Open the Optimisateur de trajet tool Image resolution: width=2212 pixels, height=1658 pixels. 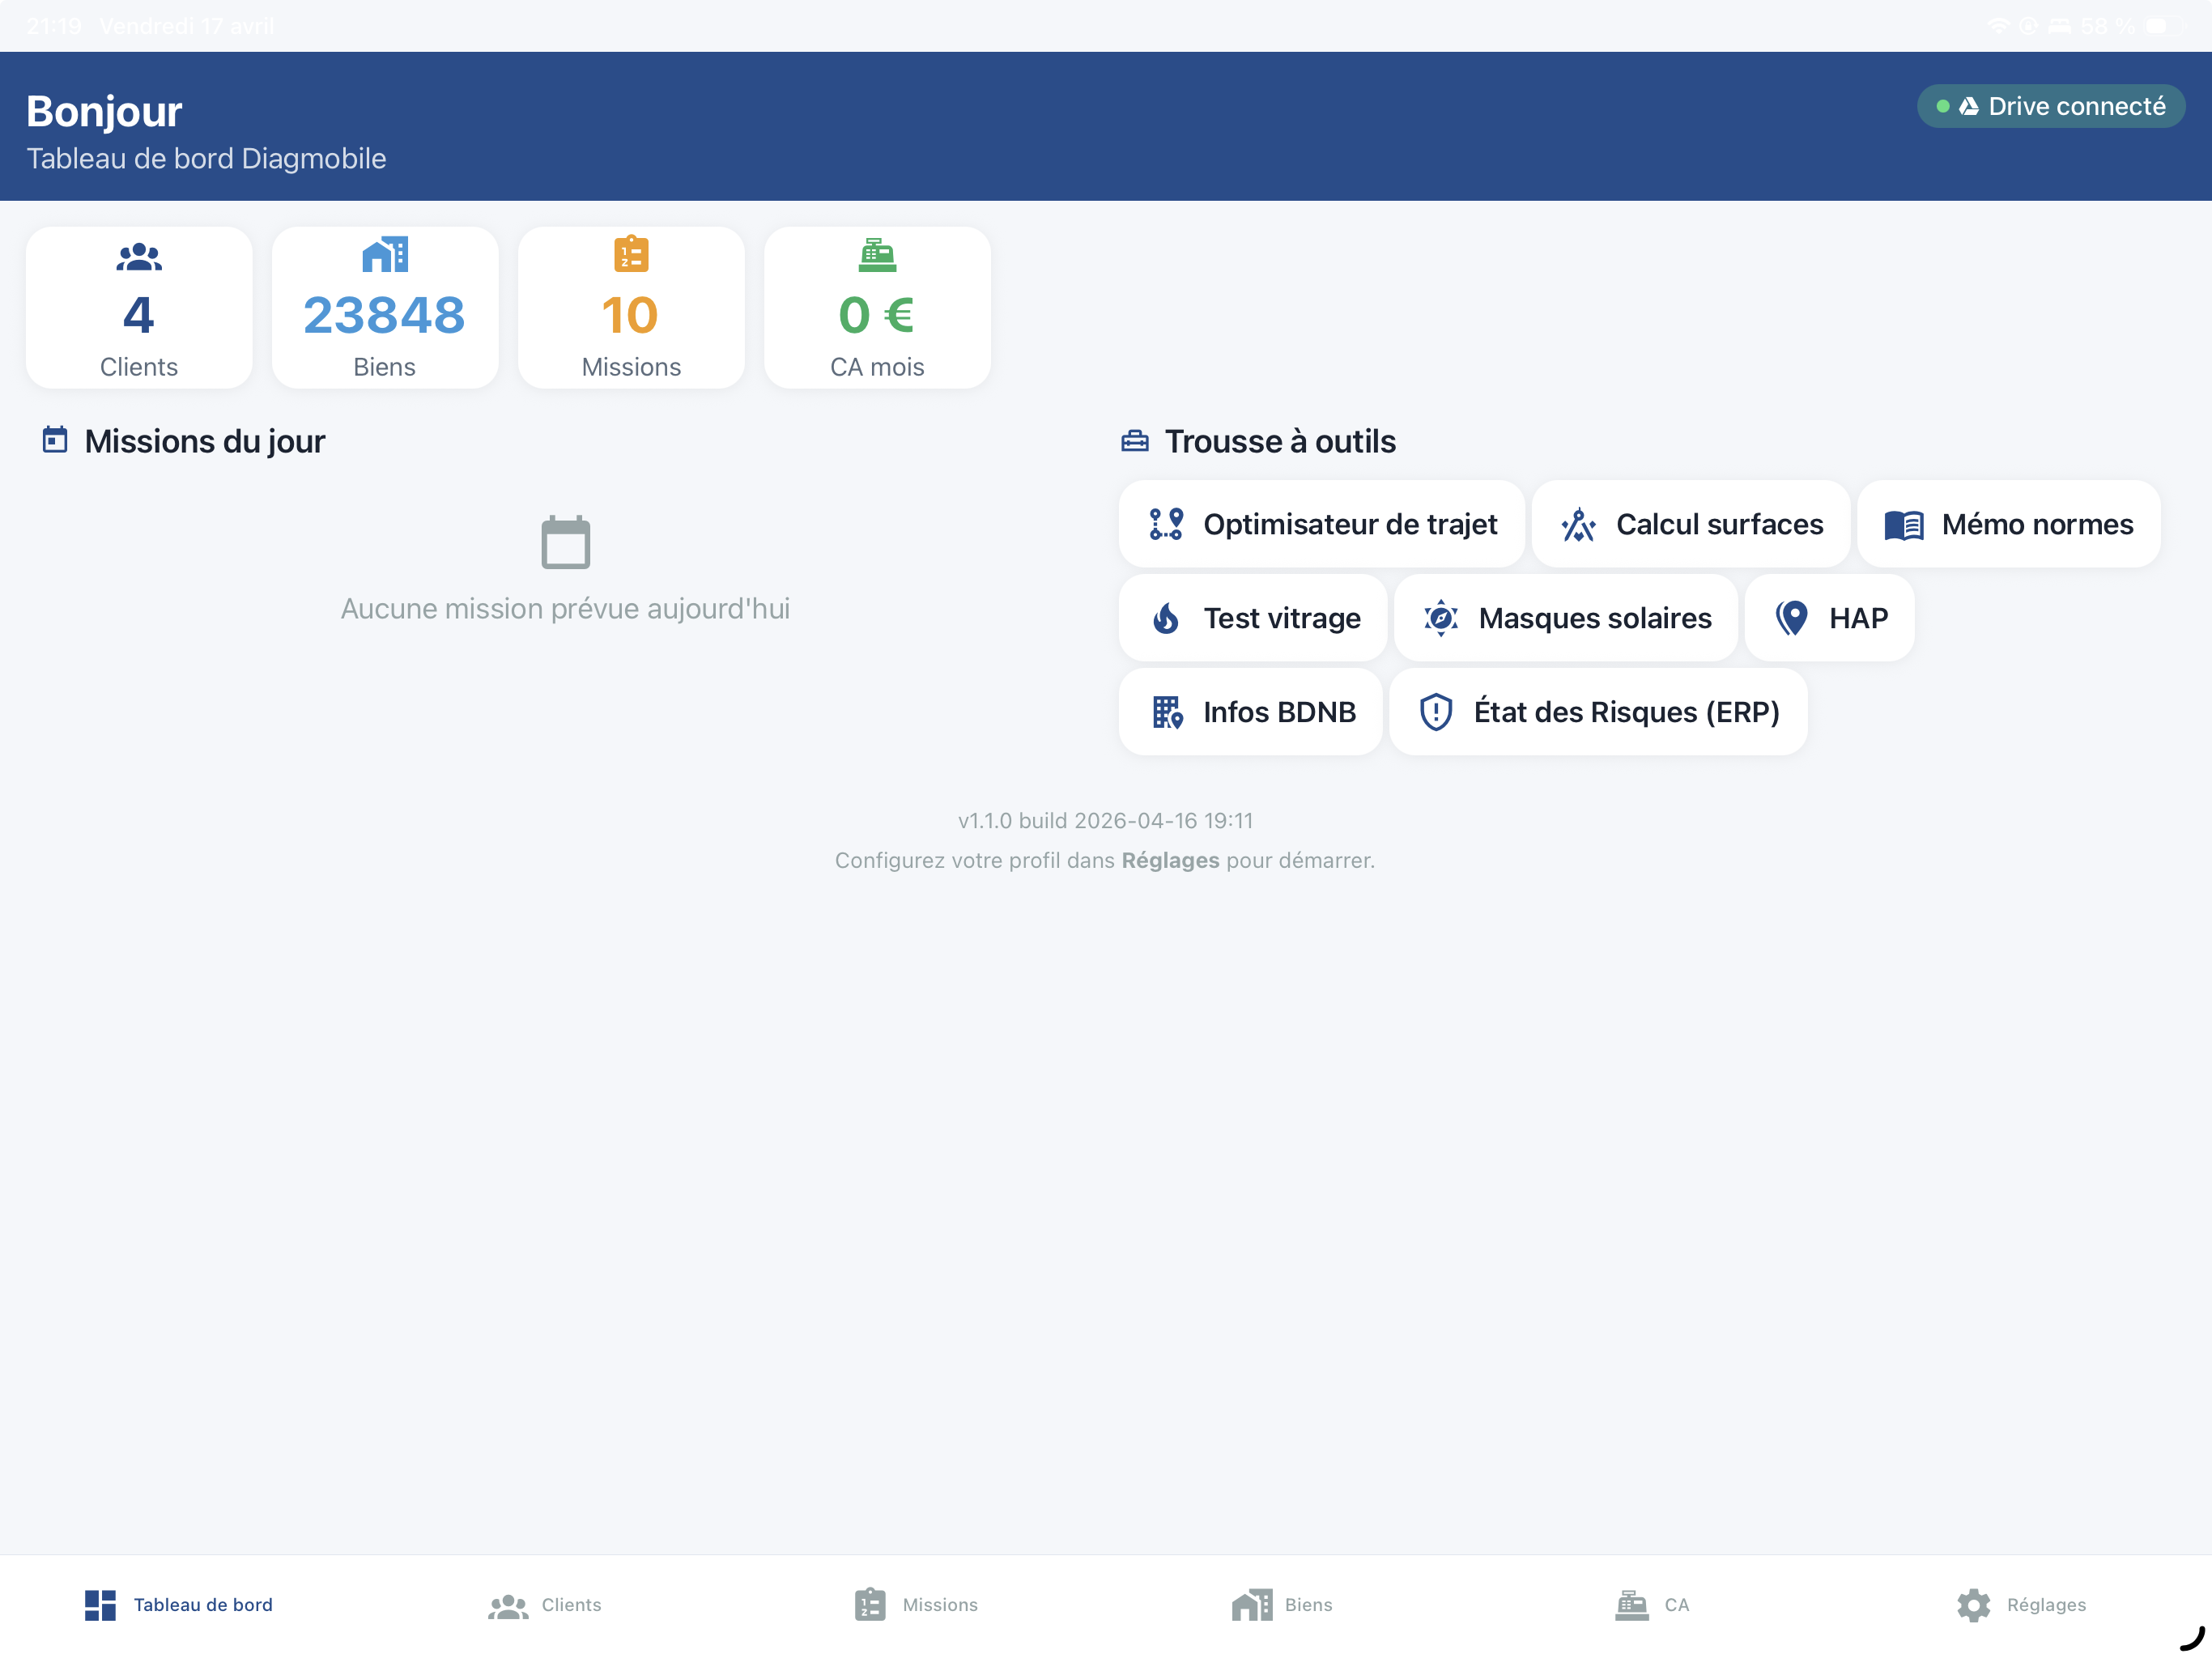point(1322,523)
